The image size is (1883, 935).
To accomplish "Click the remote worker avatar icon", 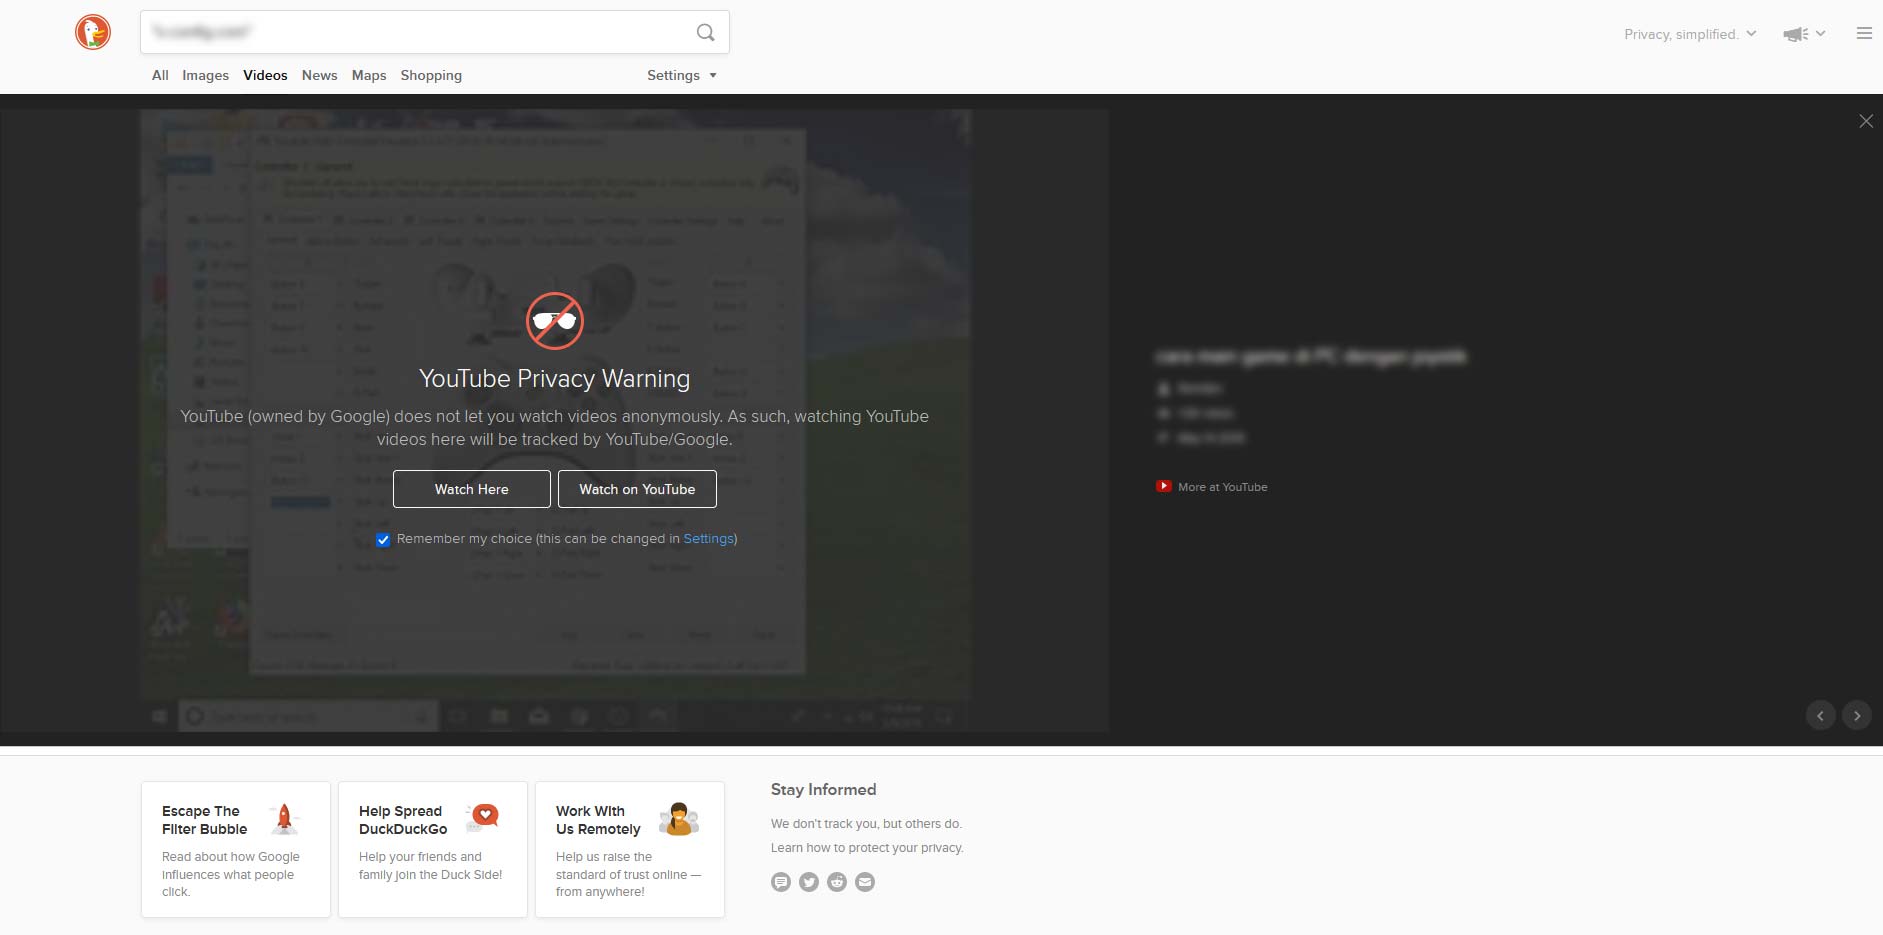I will (x=679, y=819).
